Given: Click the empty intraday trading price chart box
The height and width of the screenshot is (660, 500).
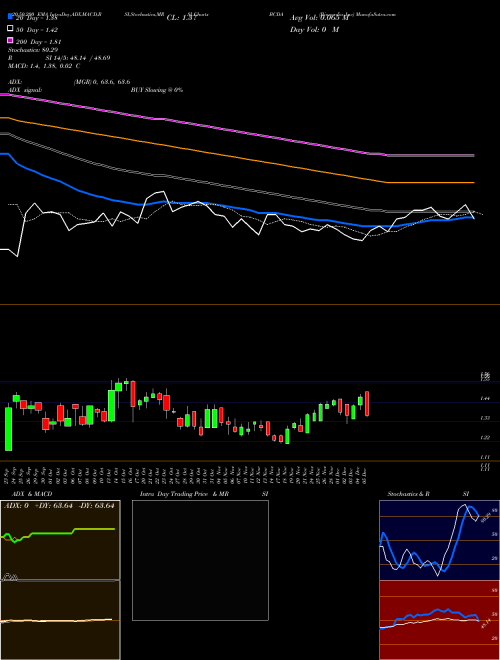Looking at the screenshot, I should click(200, 560).
